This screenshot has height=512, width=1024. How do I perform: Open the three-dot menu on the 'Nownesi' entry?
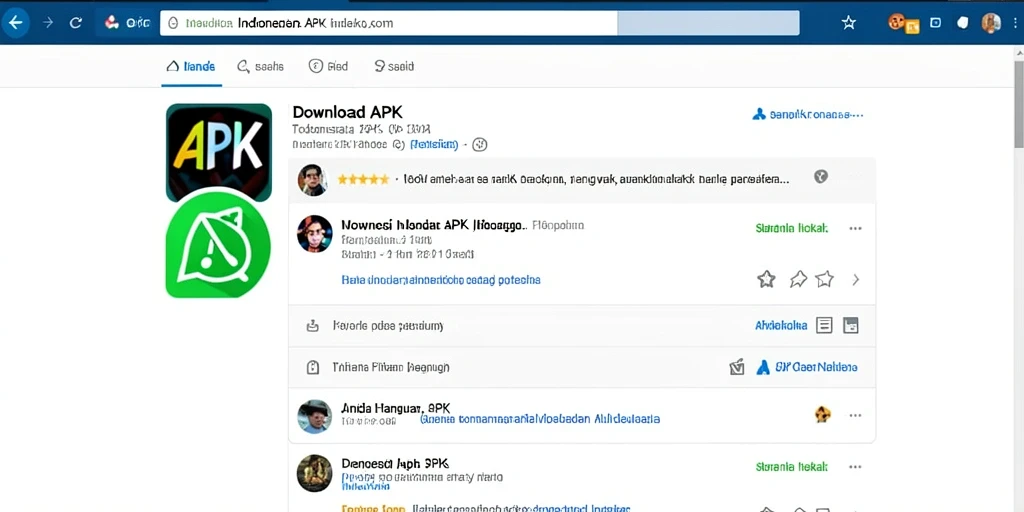[855, 229]
